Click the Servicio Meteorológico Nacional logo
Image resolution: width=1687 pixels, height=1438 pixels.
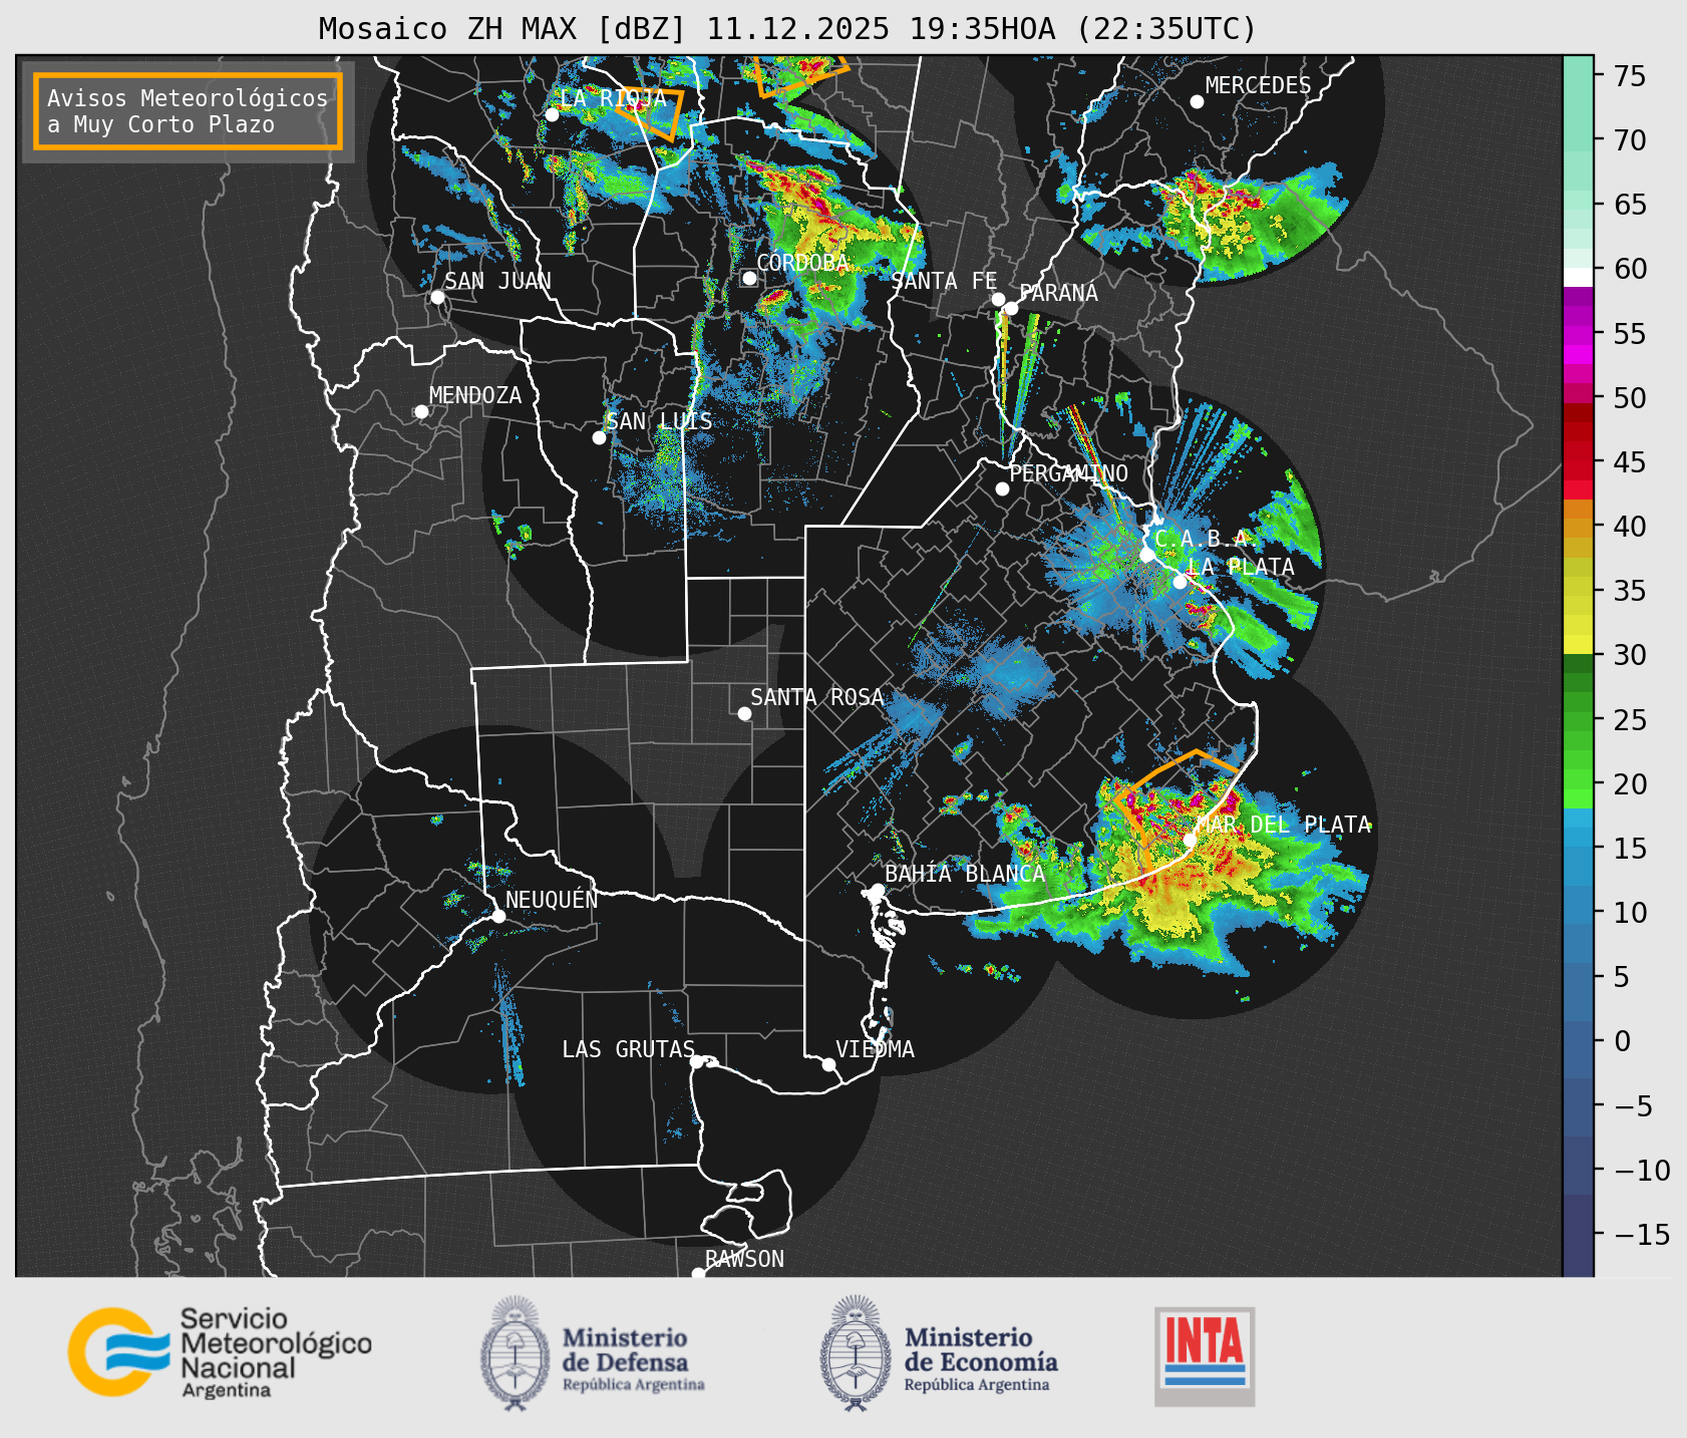(x=220, y=1352)
